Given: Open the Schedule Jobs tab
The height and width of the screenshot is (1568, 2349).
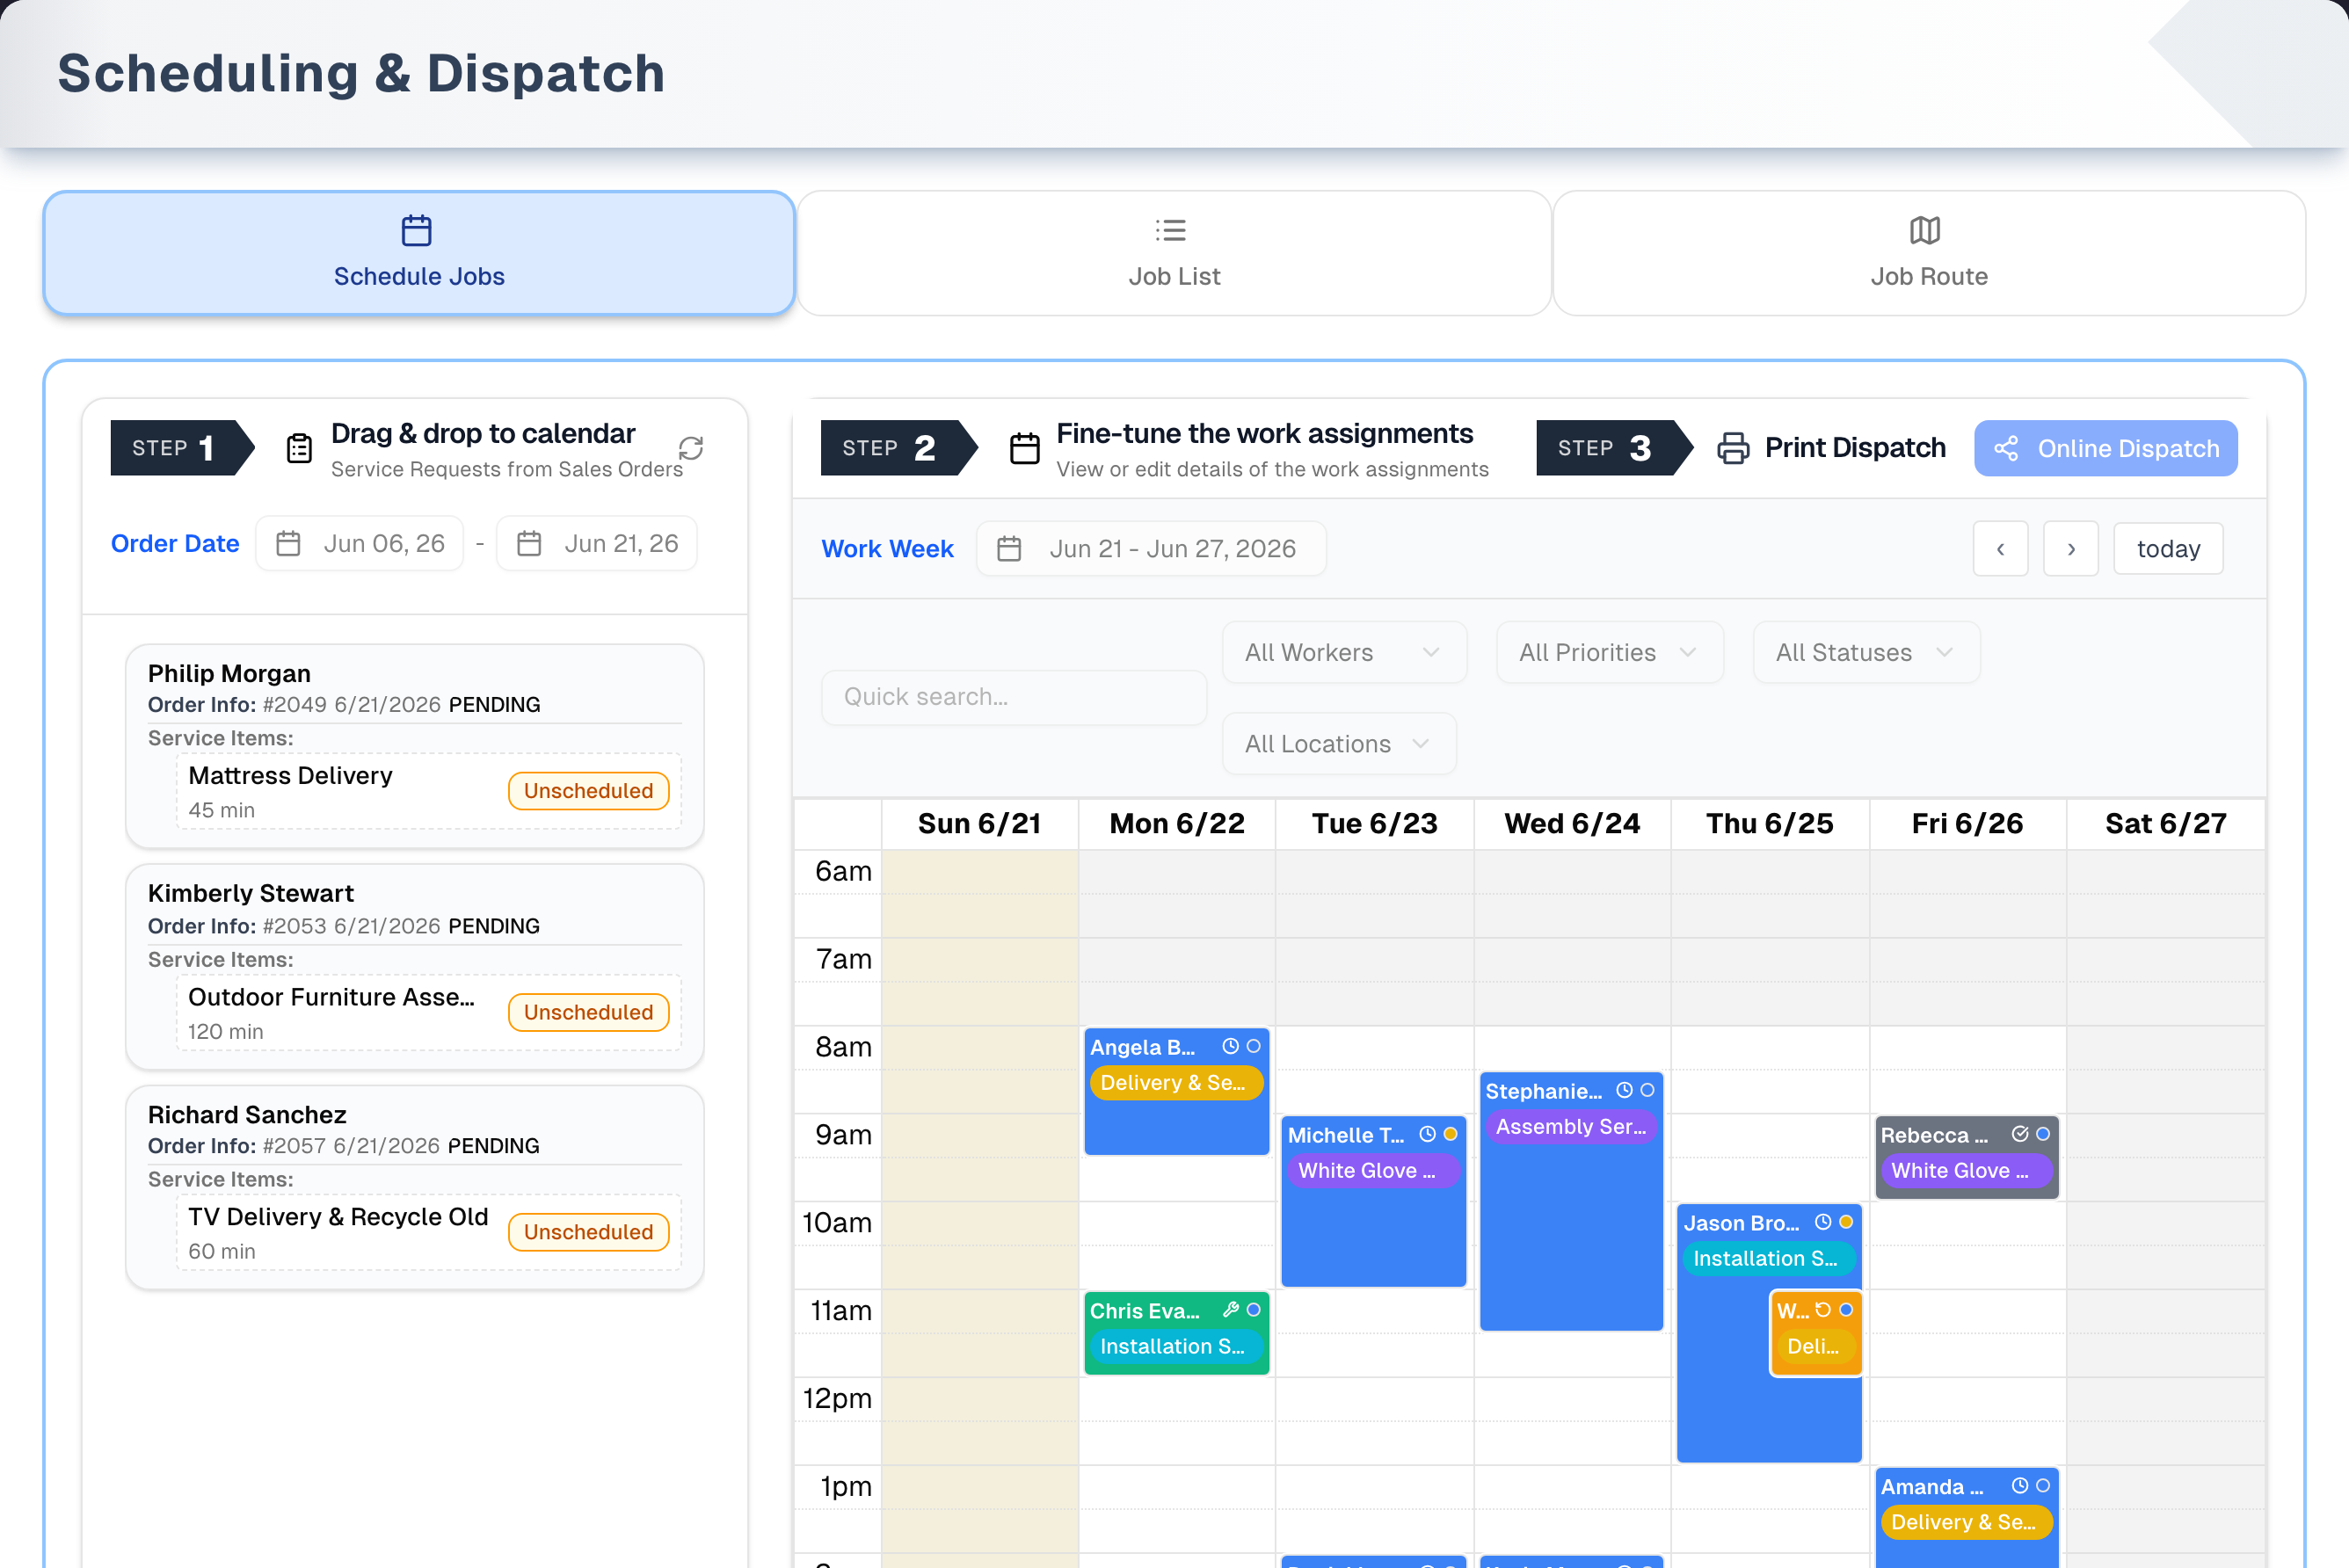Looking at the screenshot, I should [419, 253].
